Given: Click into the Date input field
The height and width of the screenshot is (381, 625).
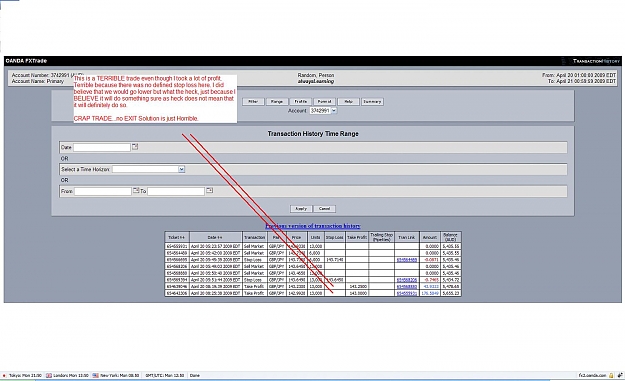Looking at the screenshot, I should coord(102,147).
